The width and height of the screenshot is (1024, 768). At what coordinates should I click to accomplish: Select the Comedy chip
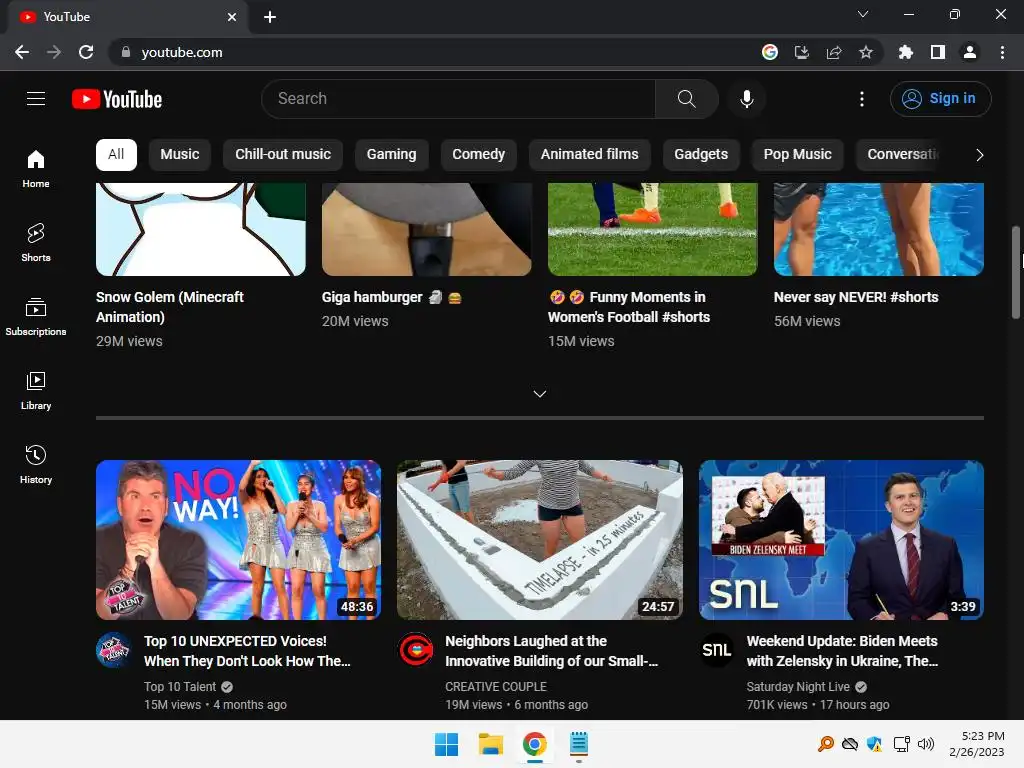click(479, 155)
